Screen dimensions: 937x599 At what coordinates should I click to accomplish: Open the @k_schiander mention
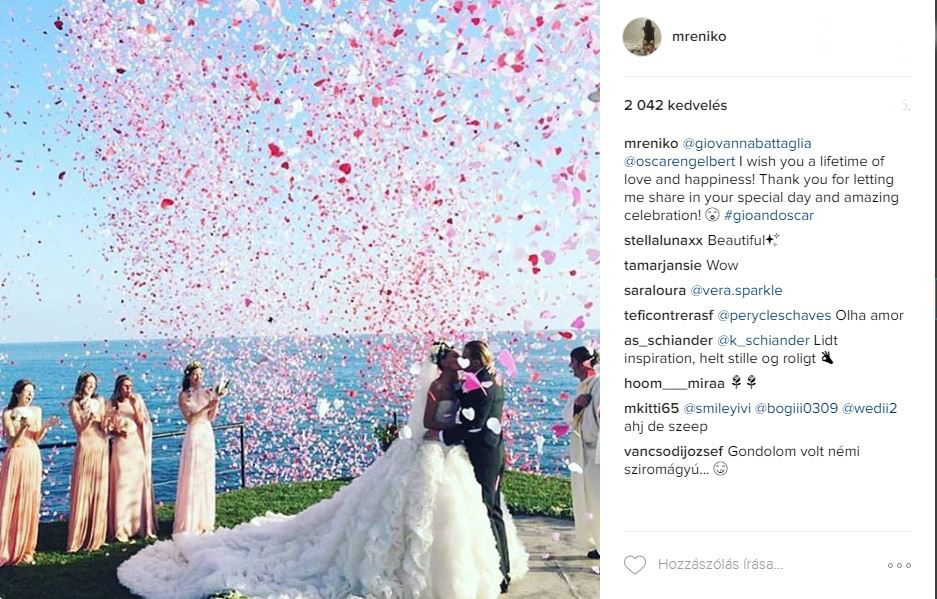763,341
